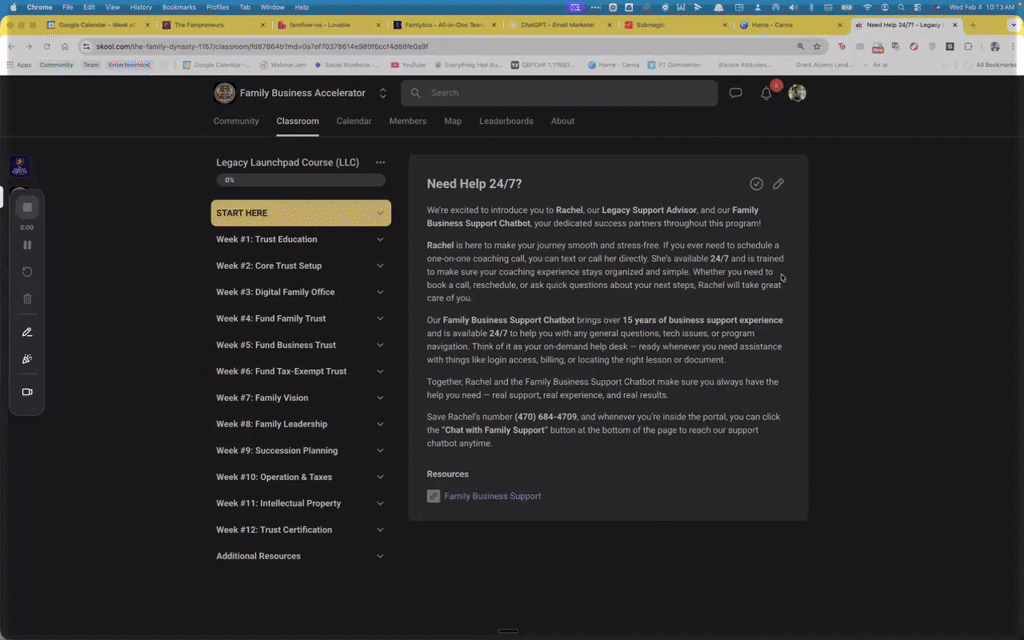The width and height of the screenshot is (1024, 640).
Task: Click the Wi-Fi icon in the menu bar
Action: (867, 7)
